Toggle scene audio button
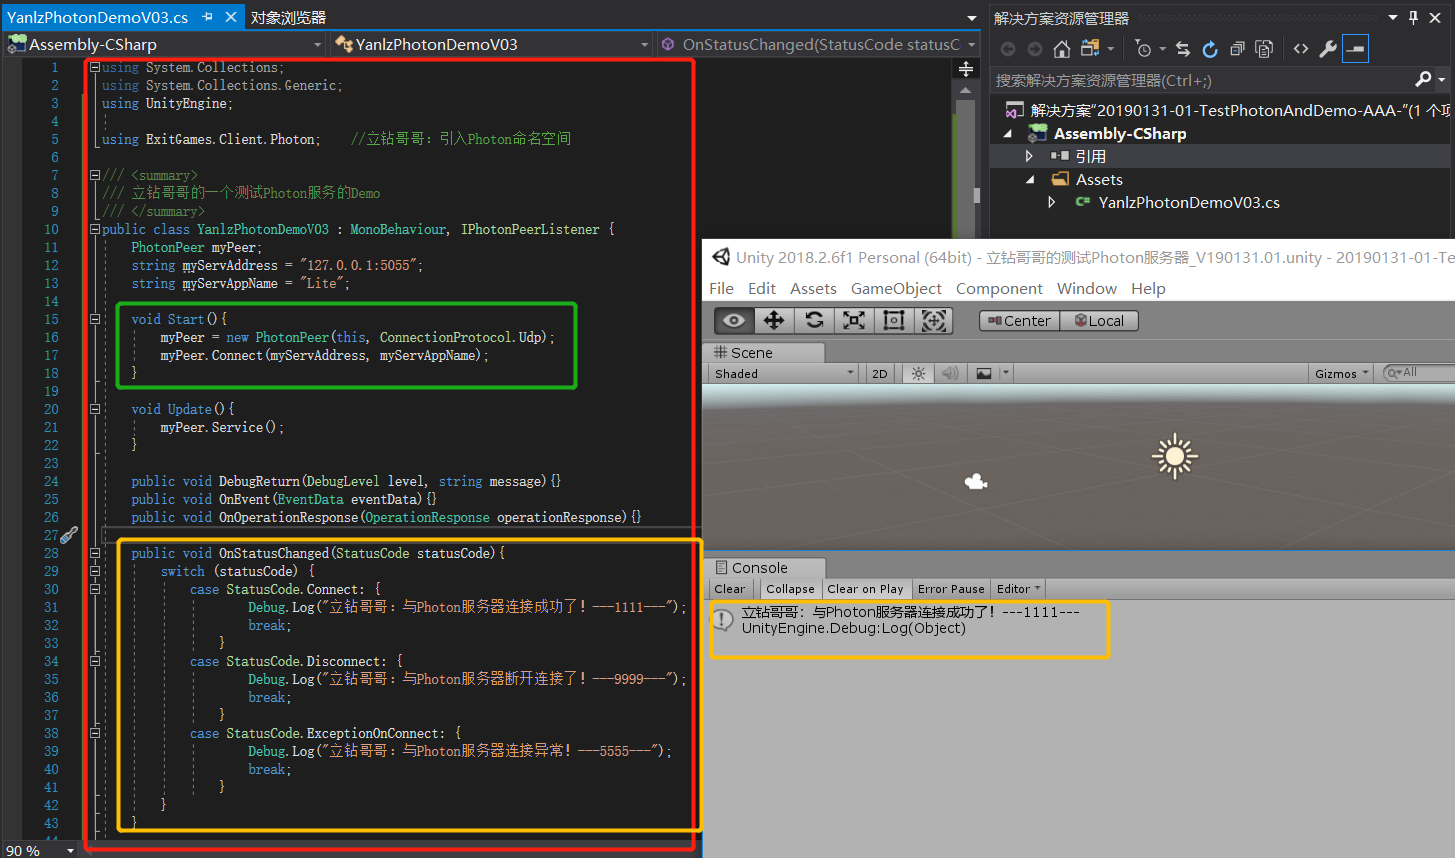This screenshot has width=1455, height=858. click(950, 373)
